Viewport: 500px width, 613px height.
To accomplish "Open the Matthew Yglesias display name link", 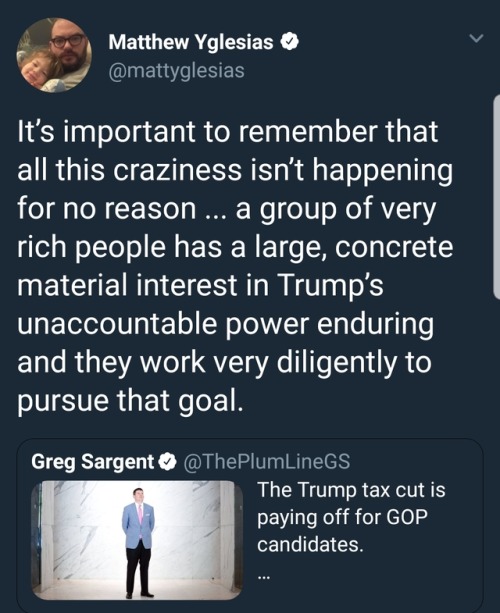I will point(191,42).
